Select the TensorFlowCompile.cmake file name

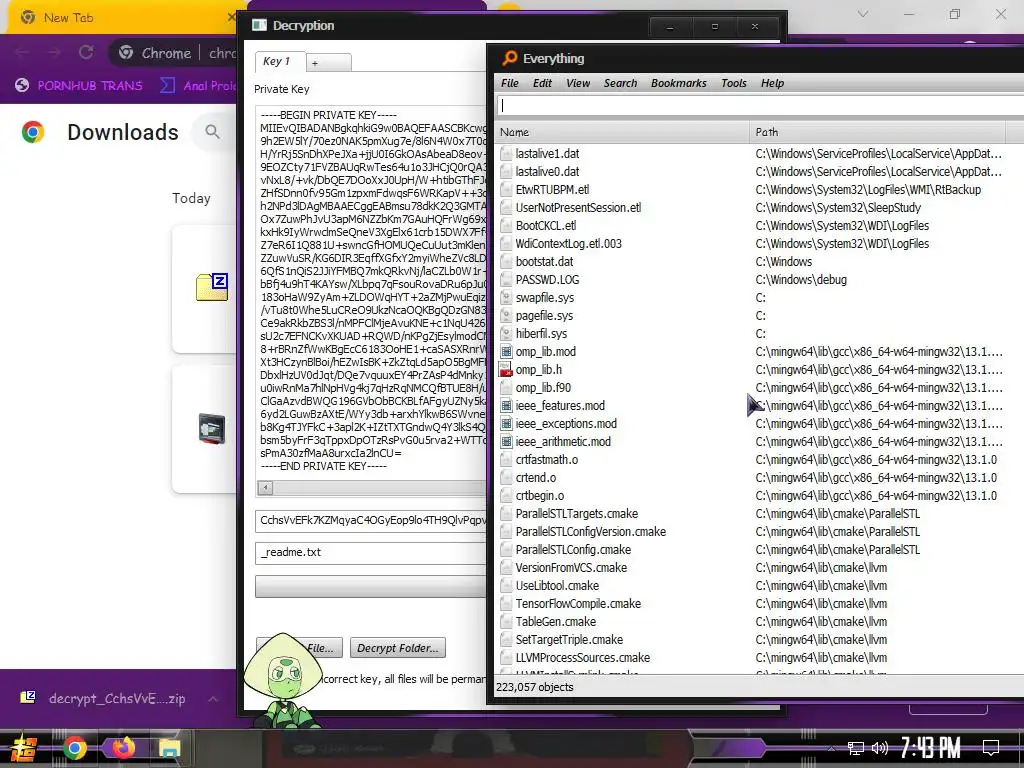[578, 604]
